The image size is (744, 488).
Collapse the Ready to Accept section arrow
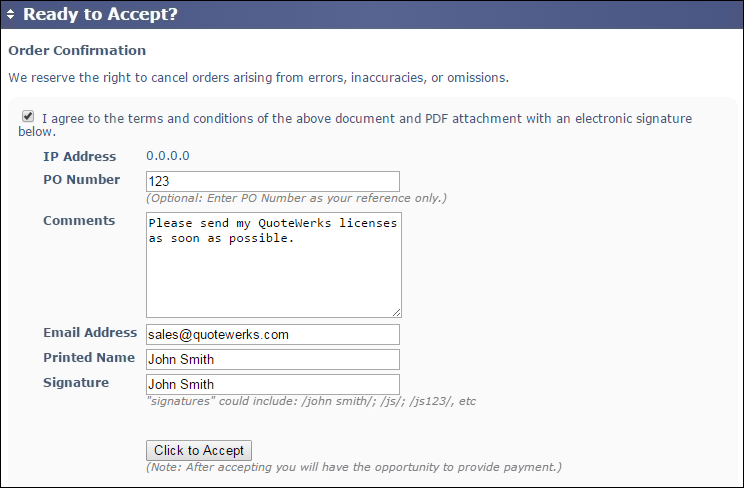(11, 15)
